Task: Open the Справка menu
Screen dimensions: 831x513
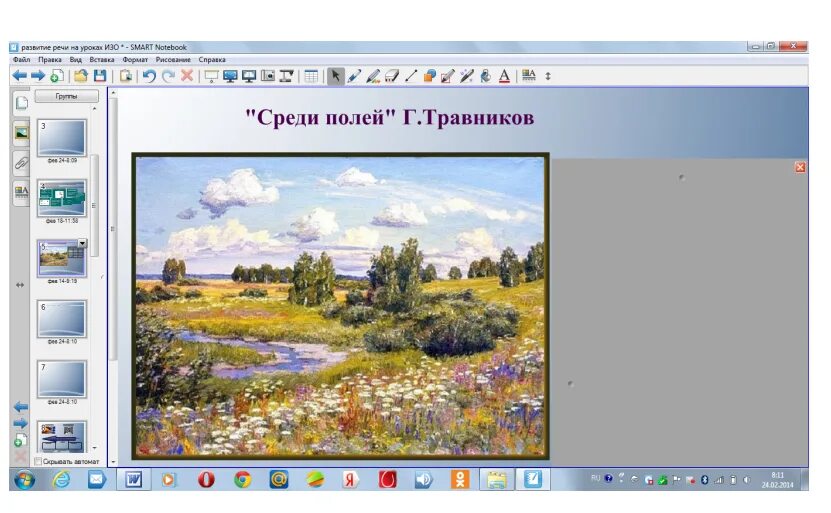Action: point(212,60)
